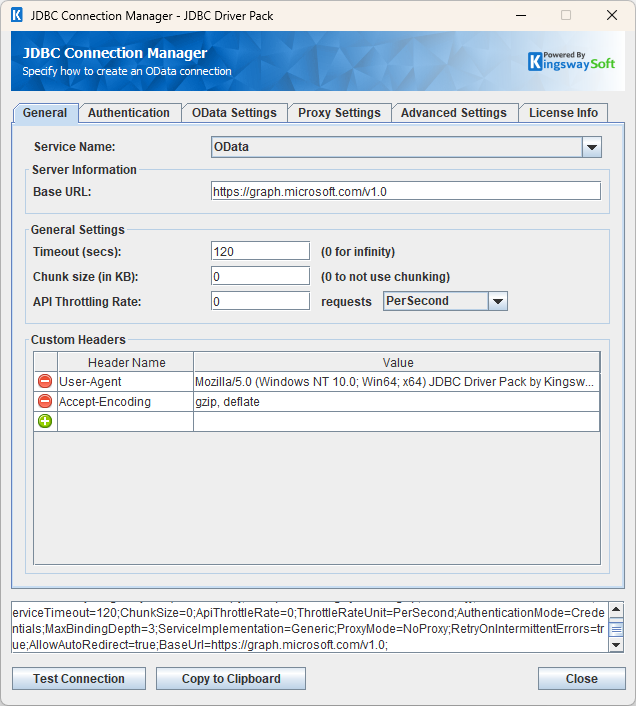Screen dimensions: 636x706
Task: Click the Chunk size input field
Action: tap(260, 276)
